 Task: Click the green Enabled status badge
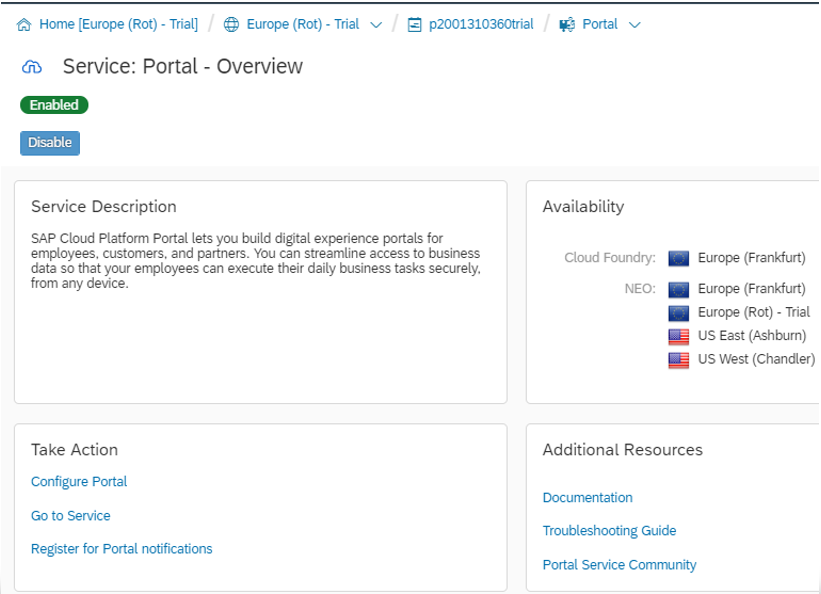[x=54, y=105]
